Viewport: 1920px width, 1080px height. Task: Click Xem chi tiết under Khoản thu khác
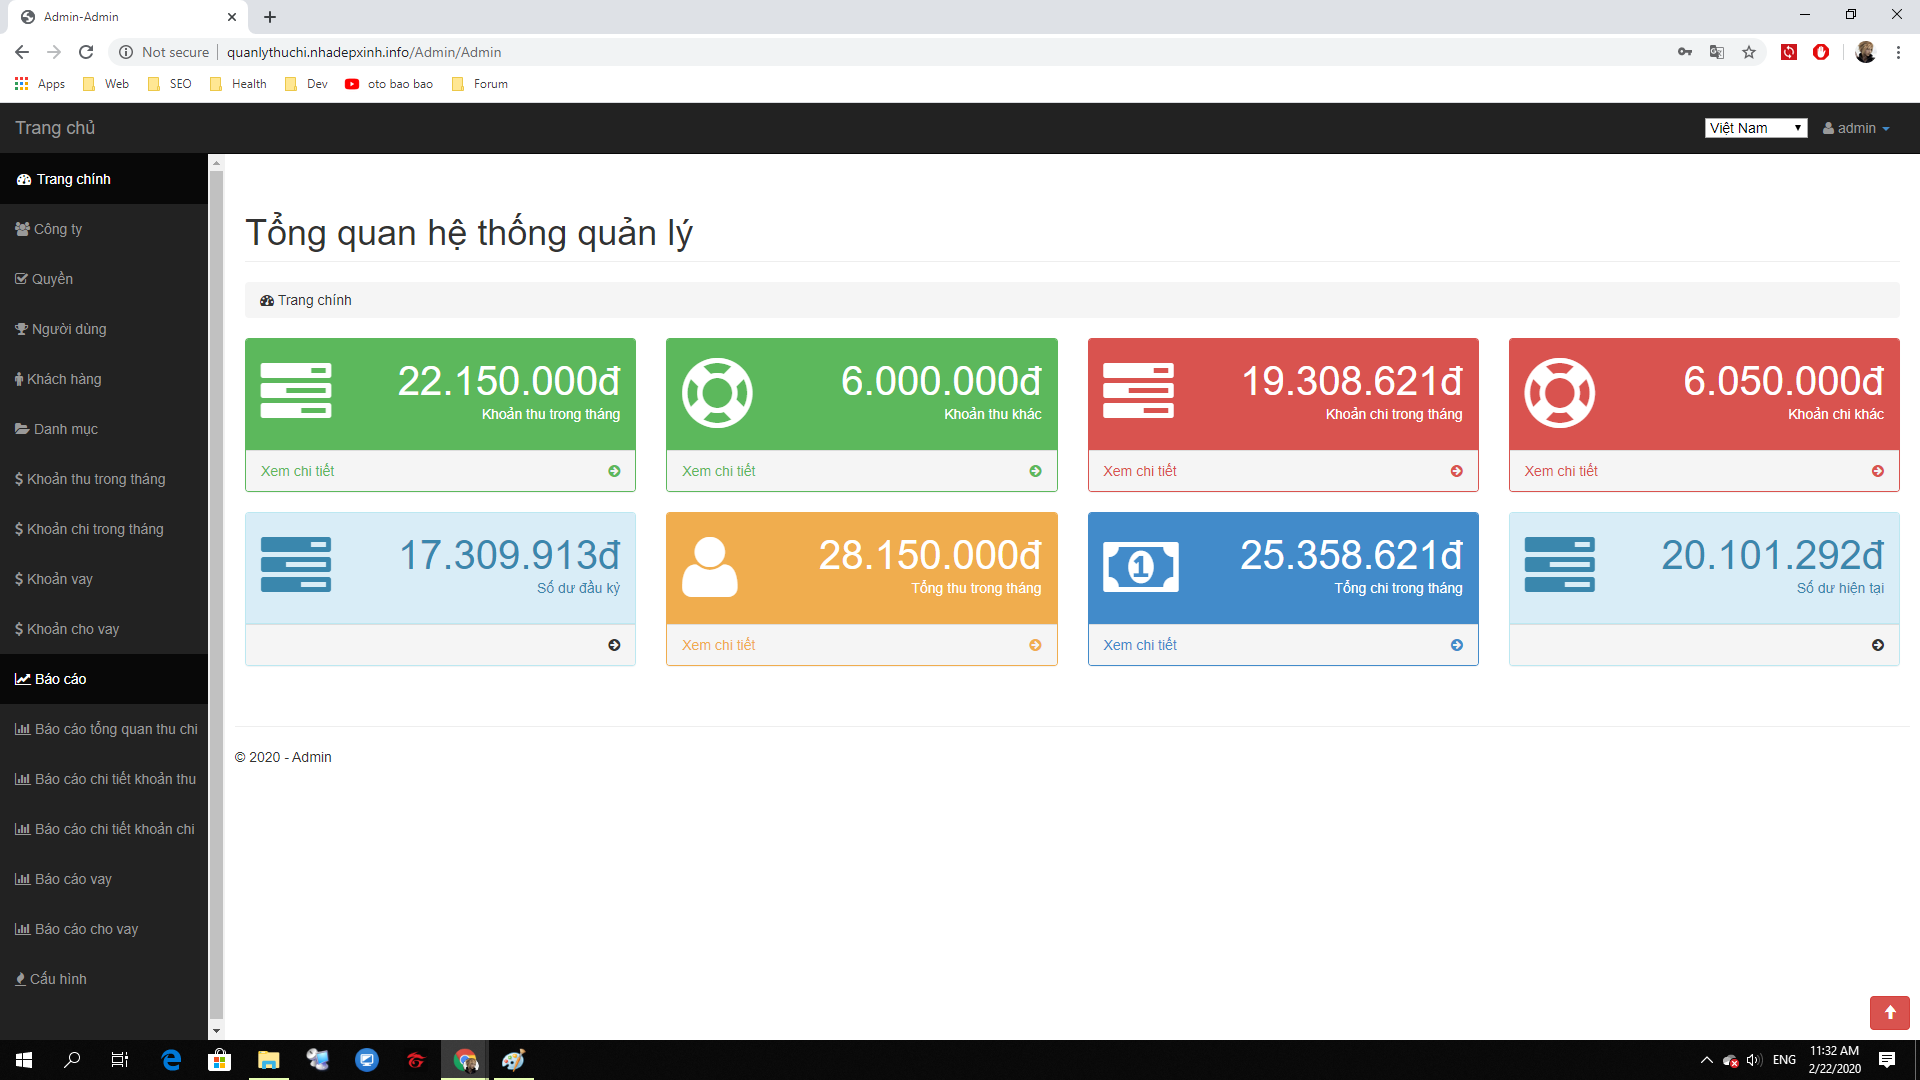[x=718, y=471]
